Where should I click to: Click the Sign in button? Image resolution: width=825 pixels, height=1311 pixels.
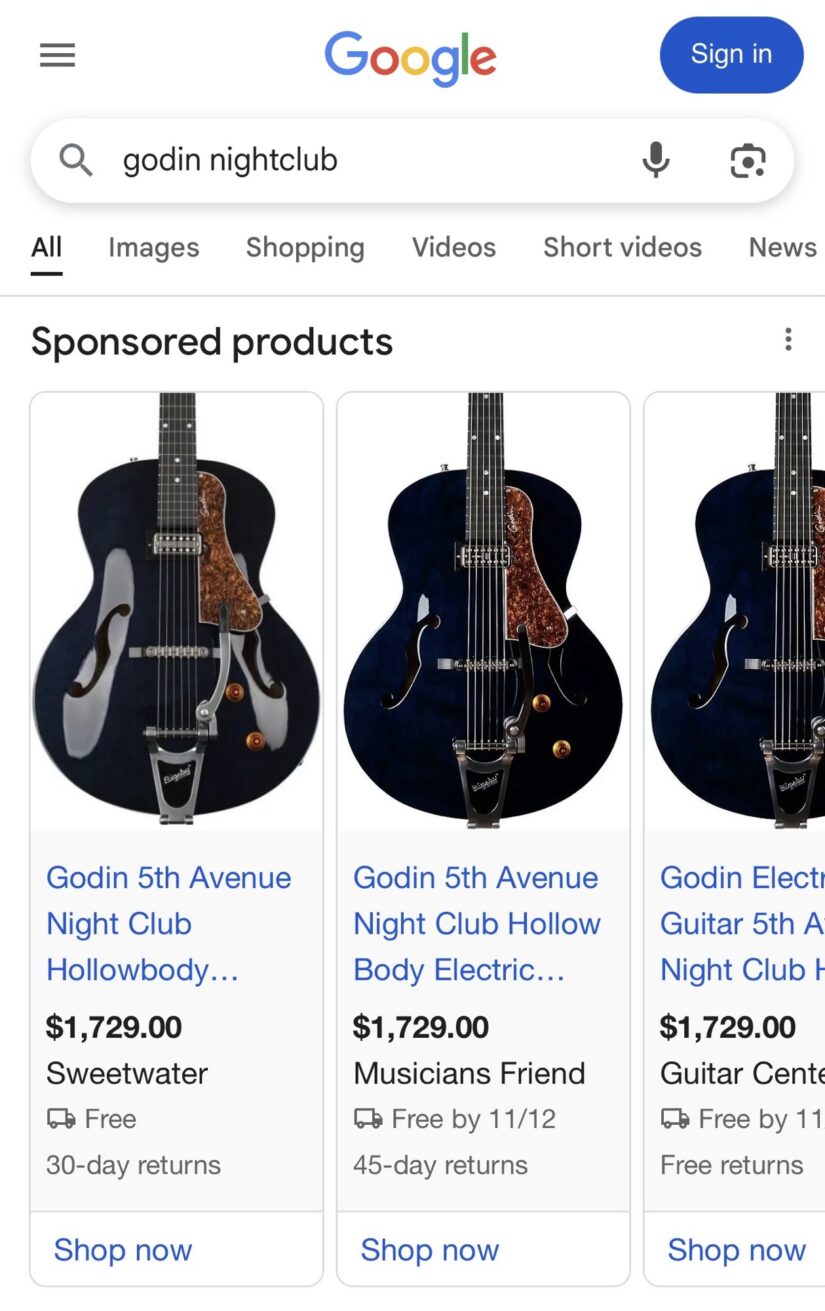click(x=731, y=55)
